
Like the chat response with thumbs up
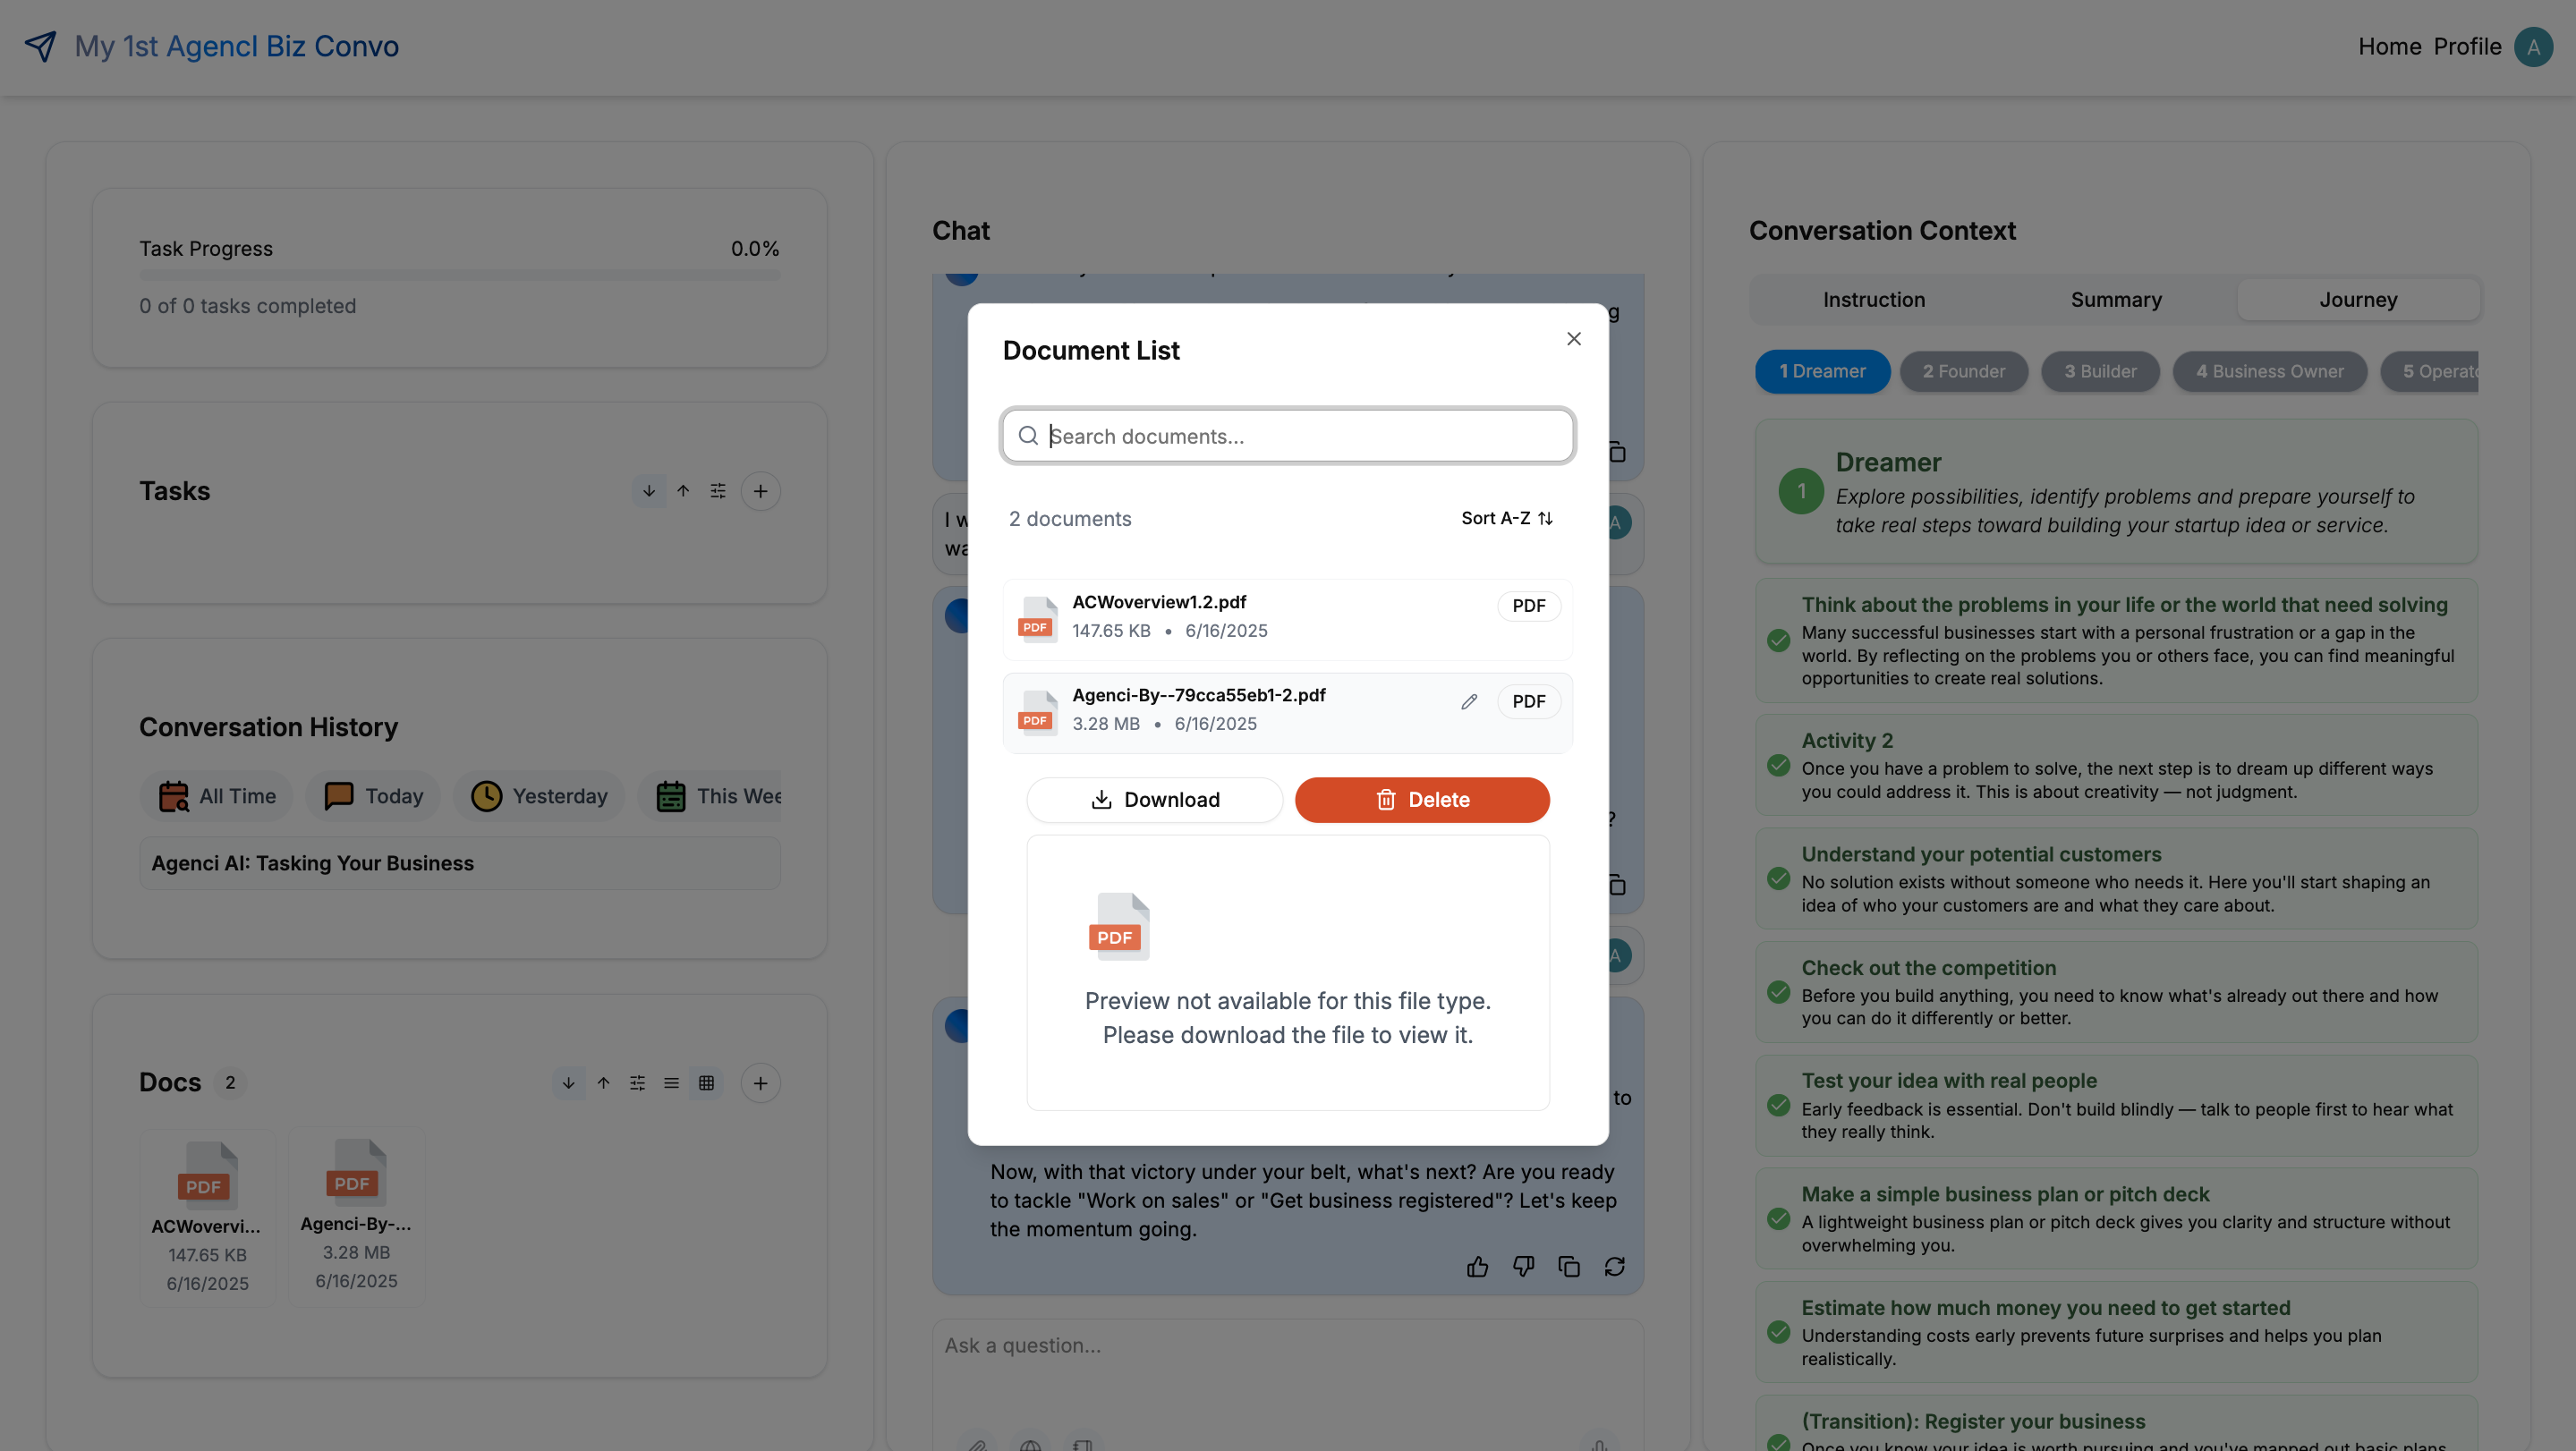click(x=1477, y=1267)
